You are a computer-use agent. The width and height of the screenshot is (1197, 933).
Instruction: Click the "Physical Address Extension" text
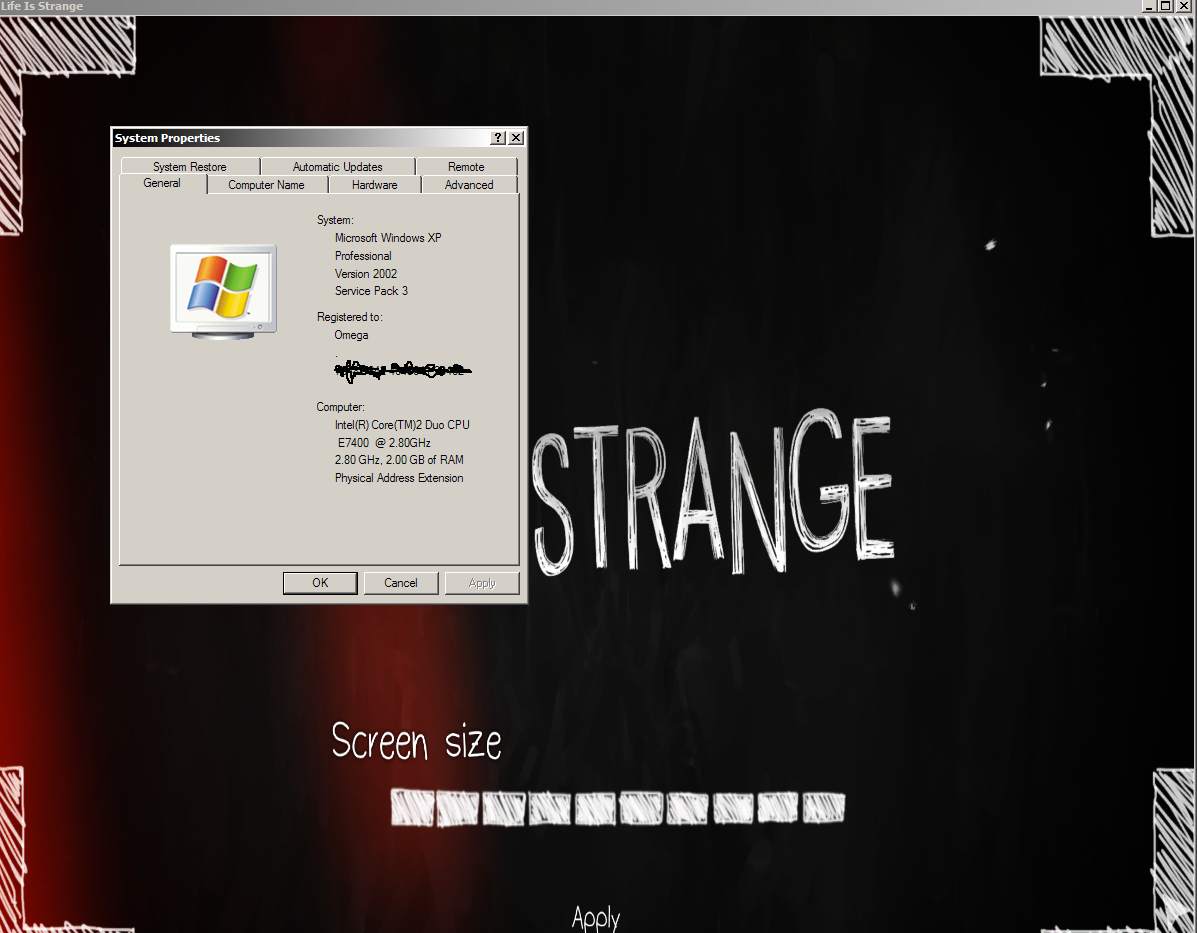coord(399,478)
